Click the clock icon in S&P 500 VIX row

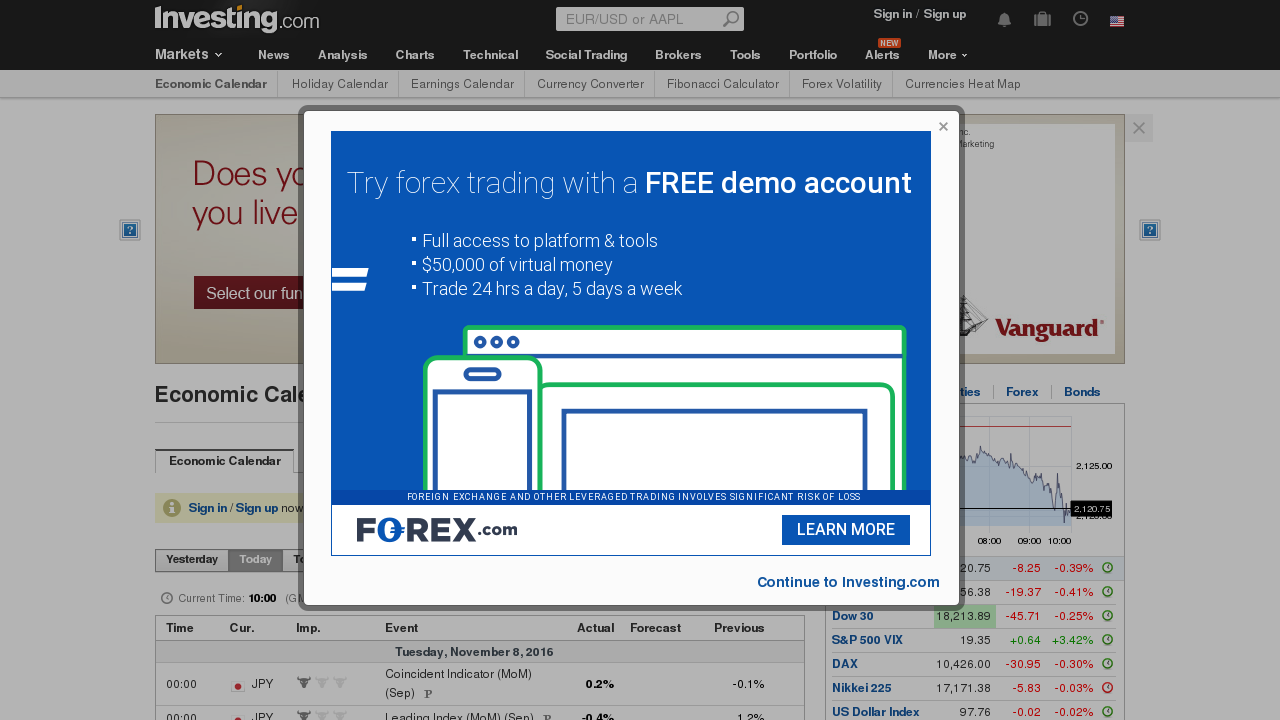pos(1107,640)
